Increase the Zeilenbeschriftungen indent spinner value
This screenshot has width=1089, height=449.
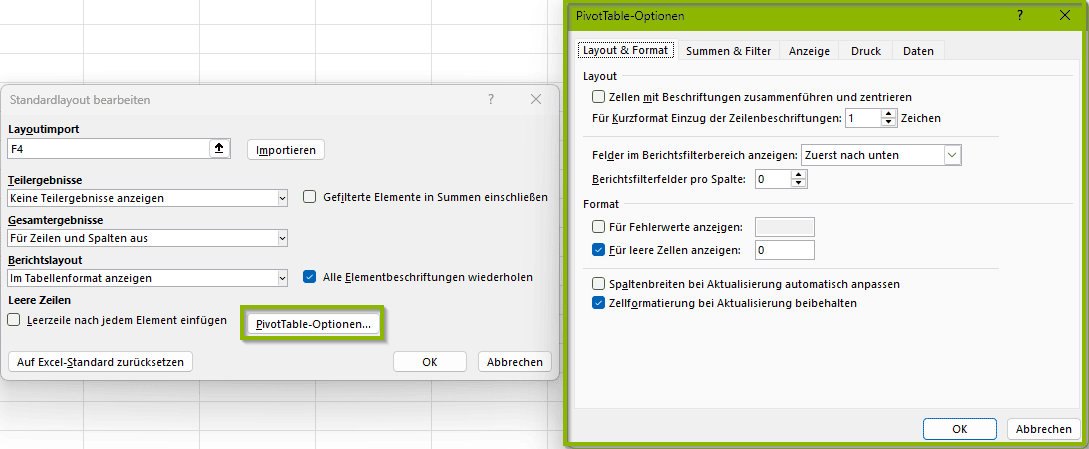tap(889, 113)
